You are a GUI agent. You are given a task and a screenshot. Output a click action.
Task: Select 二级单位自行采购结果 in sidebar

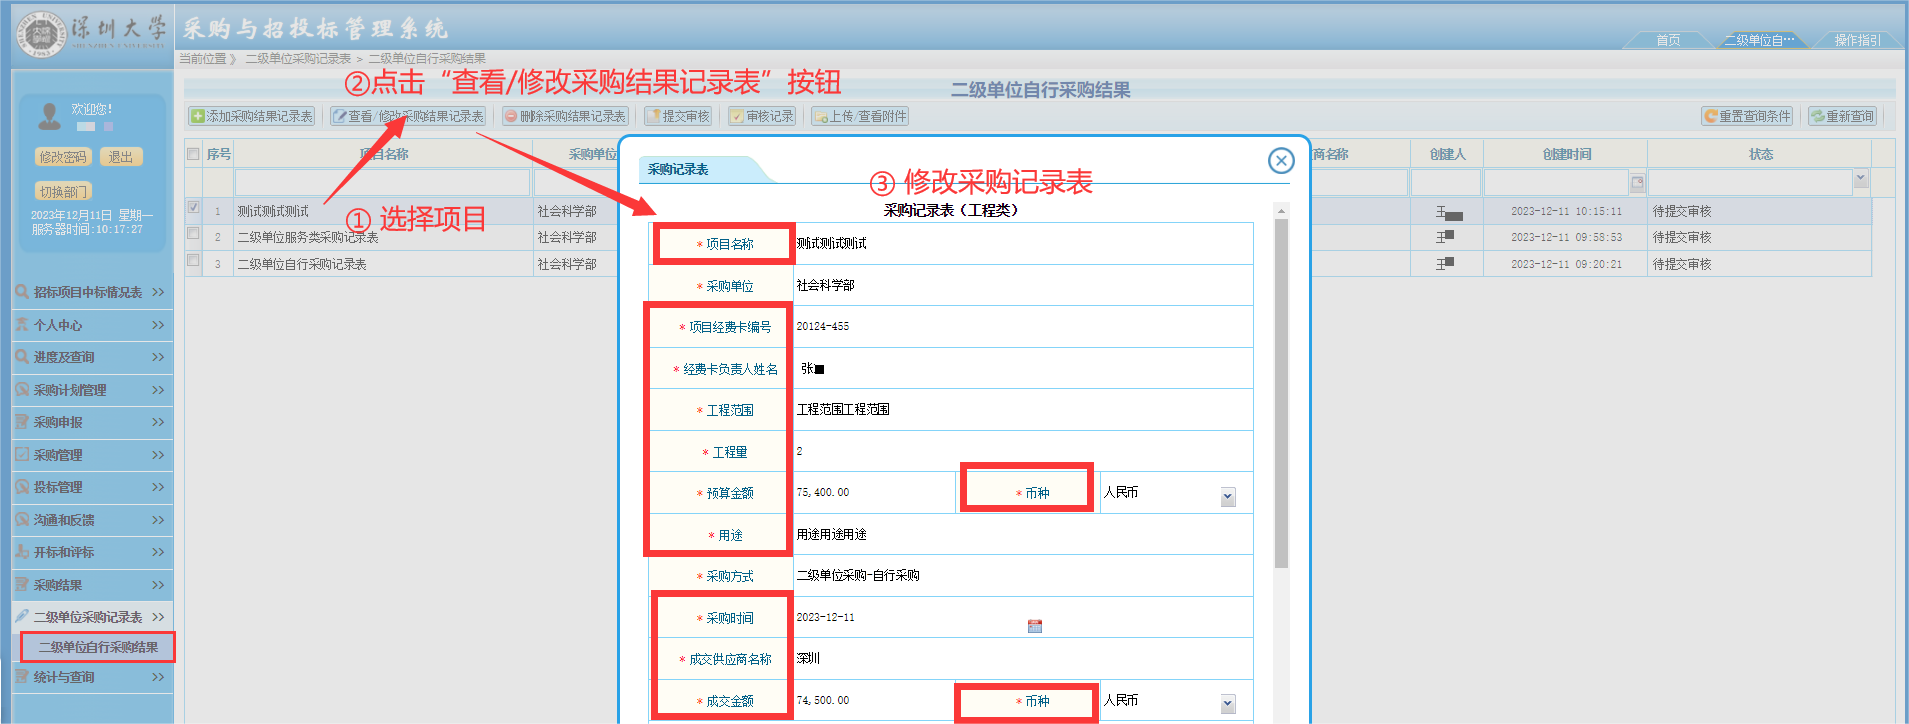[98, 647]
